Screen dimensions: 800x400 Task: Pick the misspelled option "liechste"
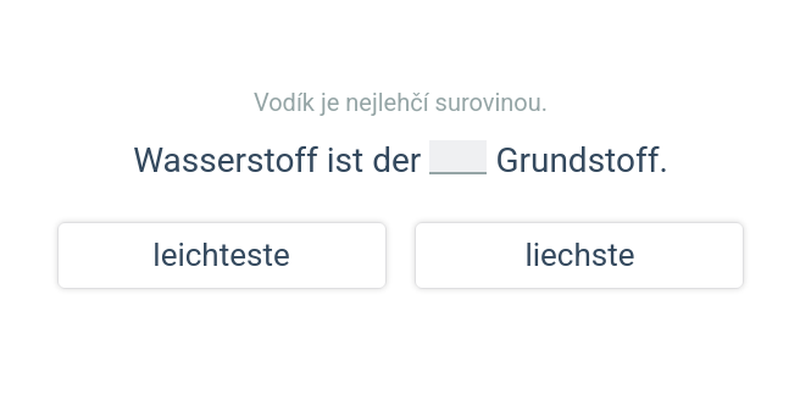[x=579, y=256]
